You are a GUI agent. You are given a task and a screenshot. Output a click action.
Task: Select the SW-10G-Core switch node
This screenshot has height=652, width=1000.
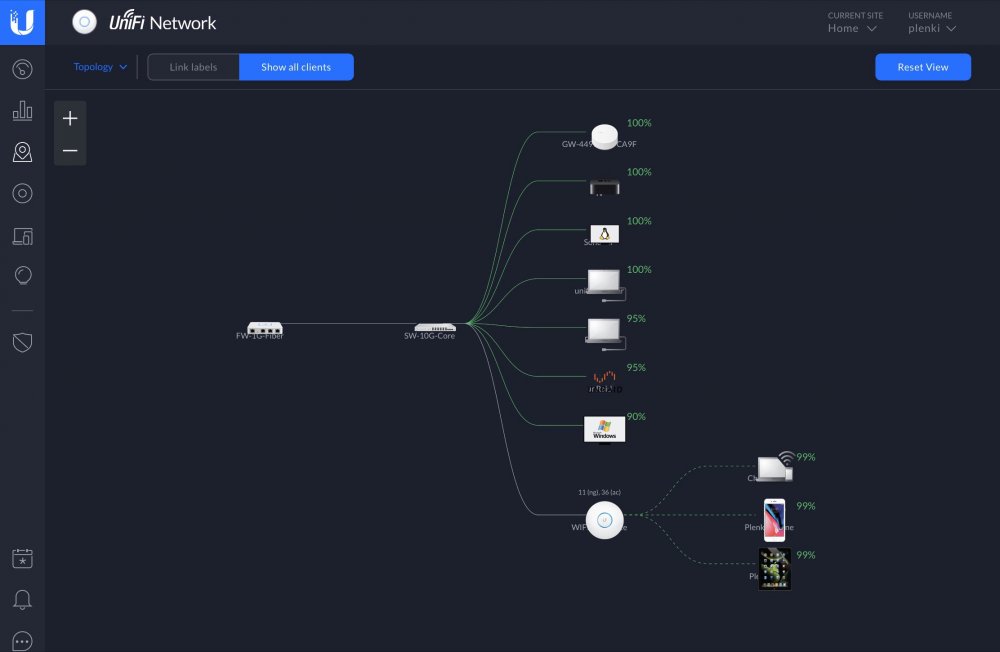435,327
